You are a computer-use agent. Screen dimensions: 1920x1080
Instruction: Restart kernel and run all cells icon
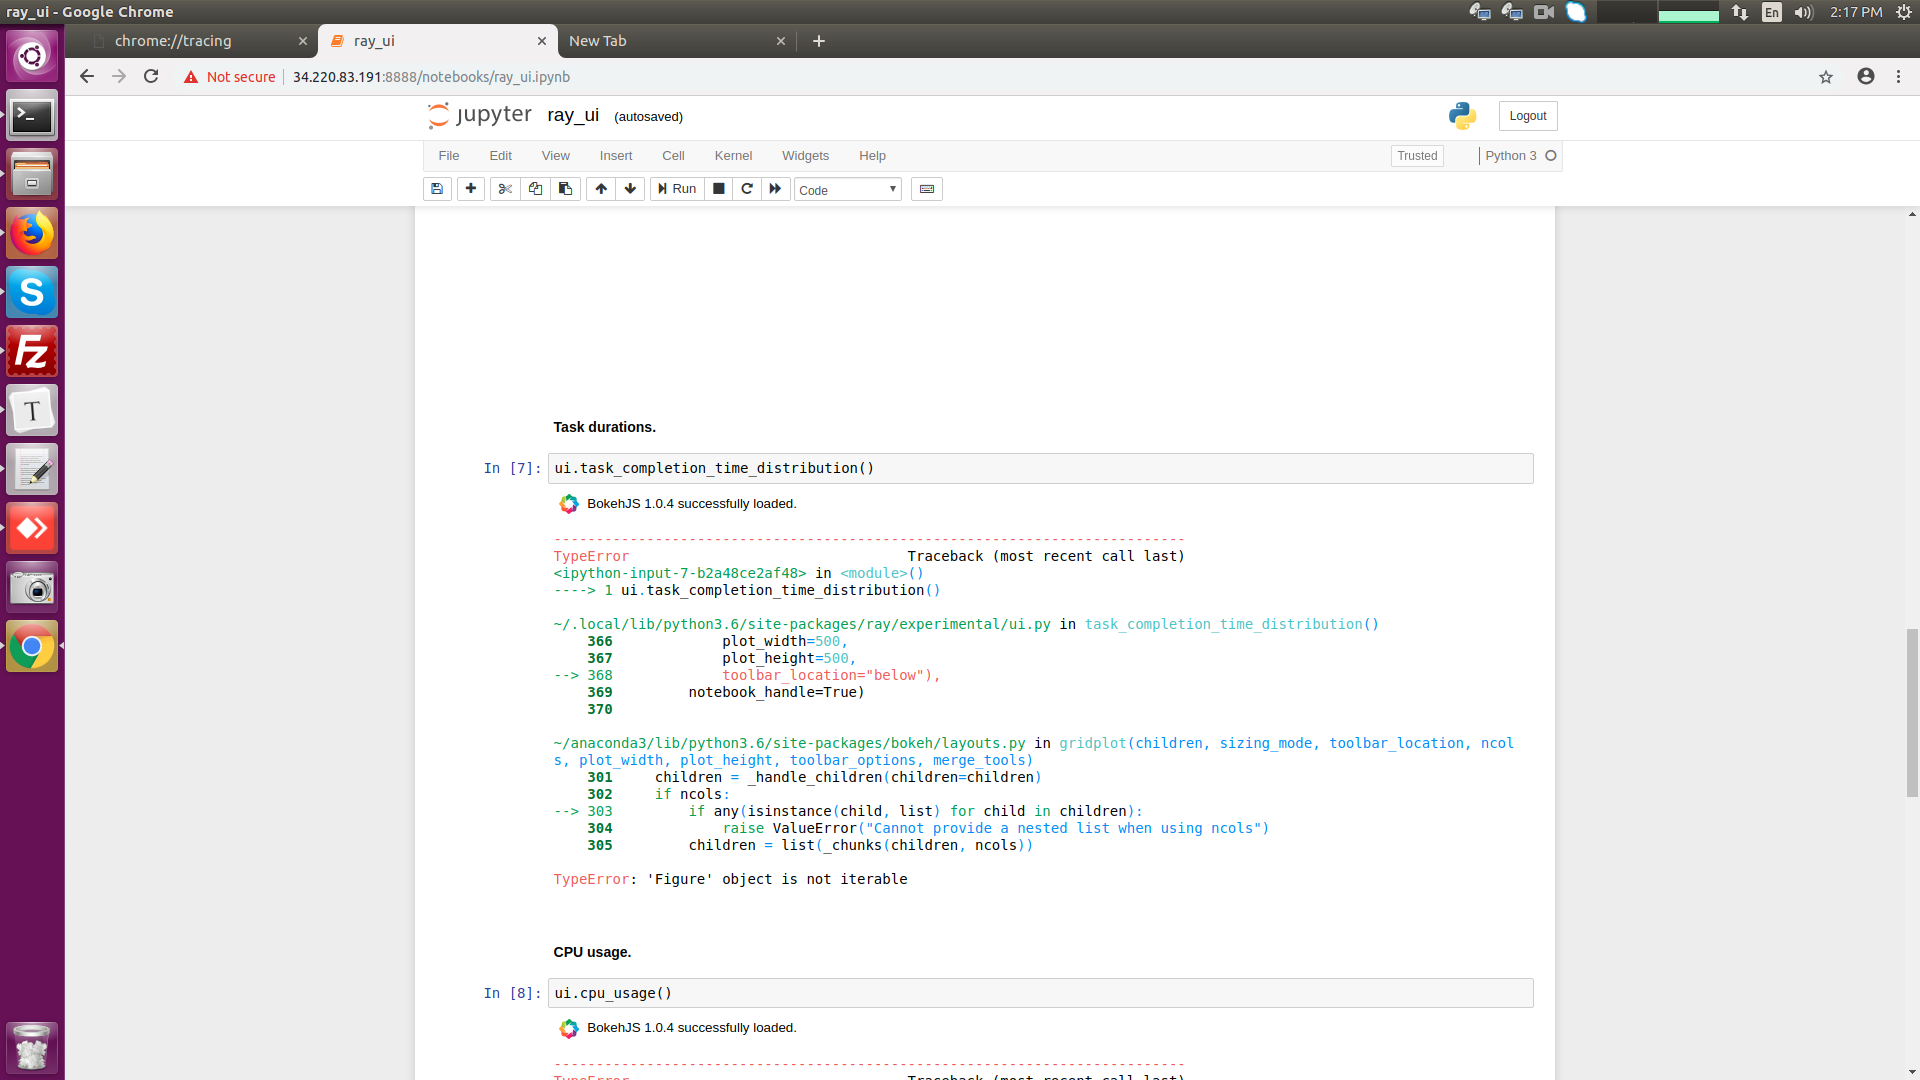[775, 189]
